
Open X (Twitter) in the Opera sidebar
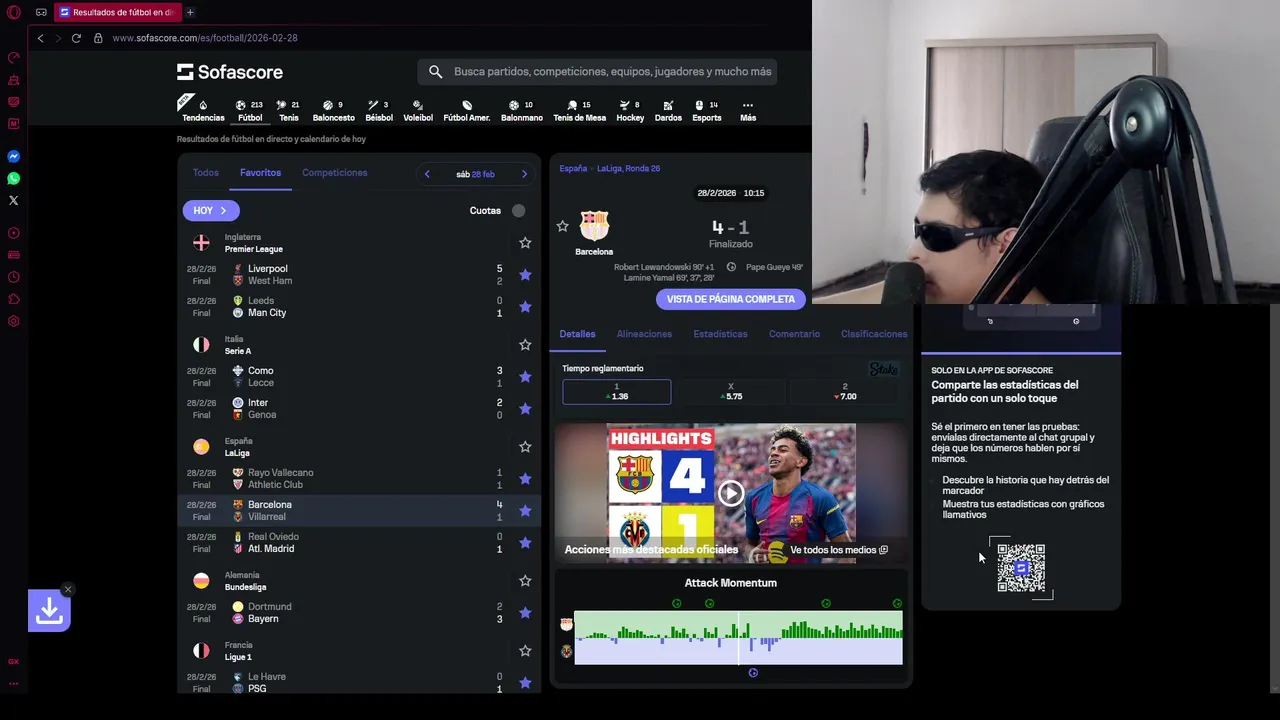(13, 201)
